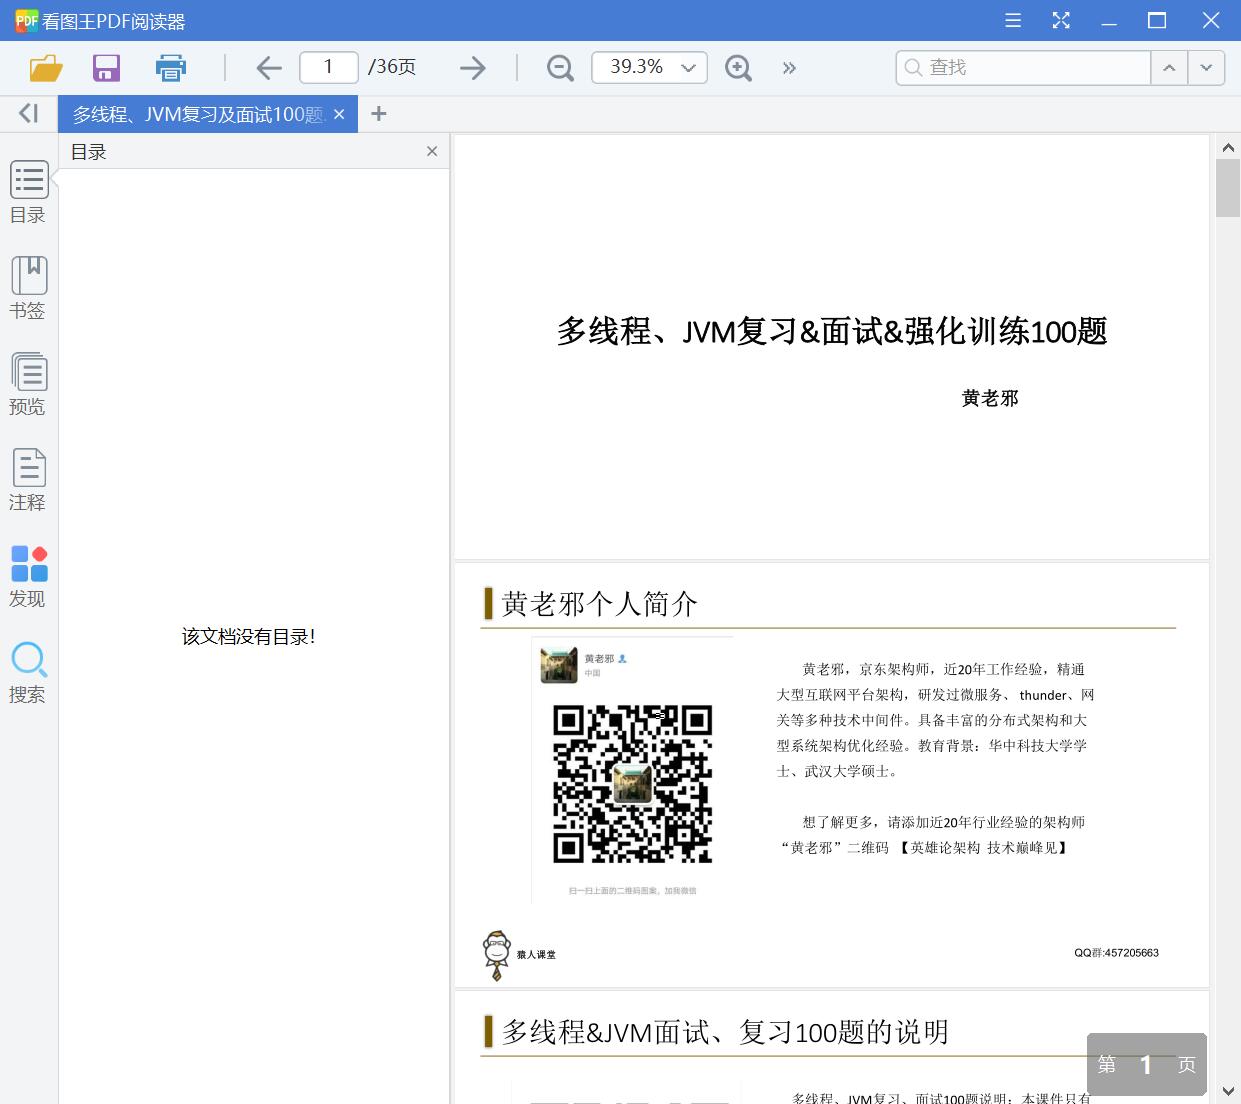This screenshot has width=1241, height=1104.
Task: Find next search result down arrow
Action: click(x=1206, y=67)
